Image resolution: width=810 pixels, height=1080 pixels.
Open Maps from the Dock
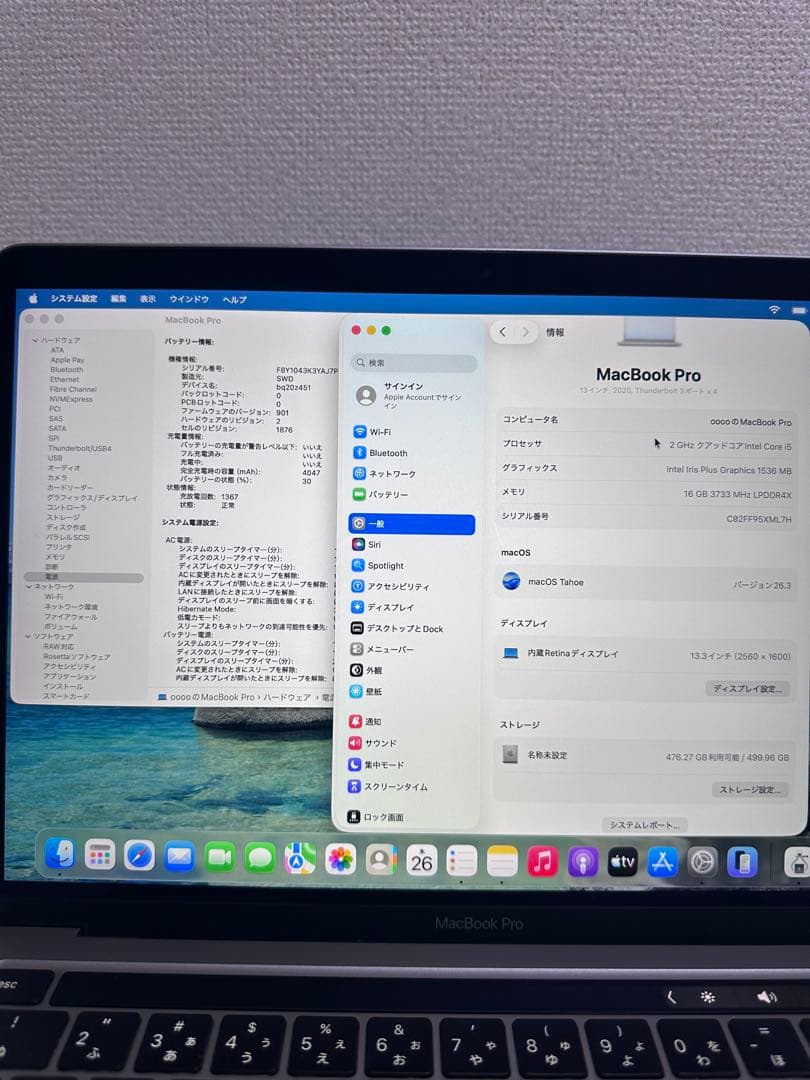coord(300,859)
